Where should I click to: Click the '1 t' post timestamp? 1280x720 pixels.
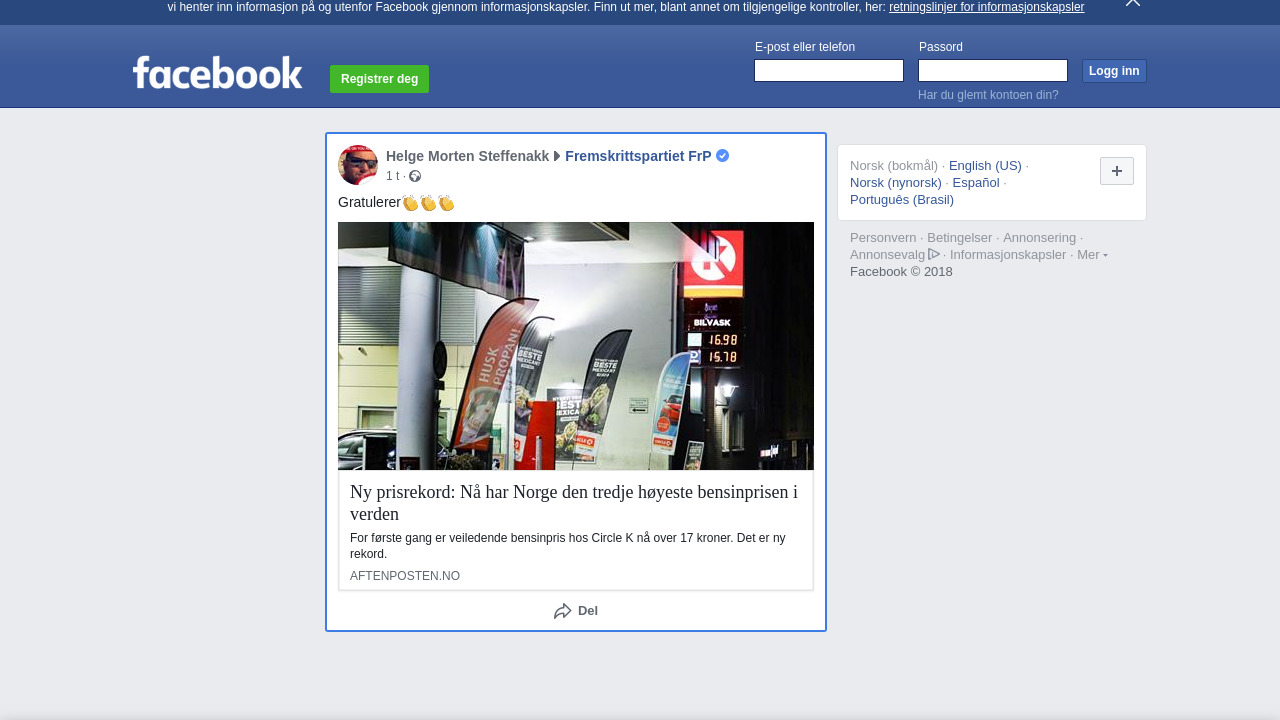[x=392, y=176]
